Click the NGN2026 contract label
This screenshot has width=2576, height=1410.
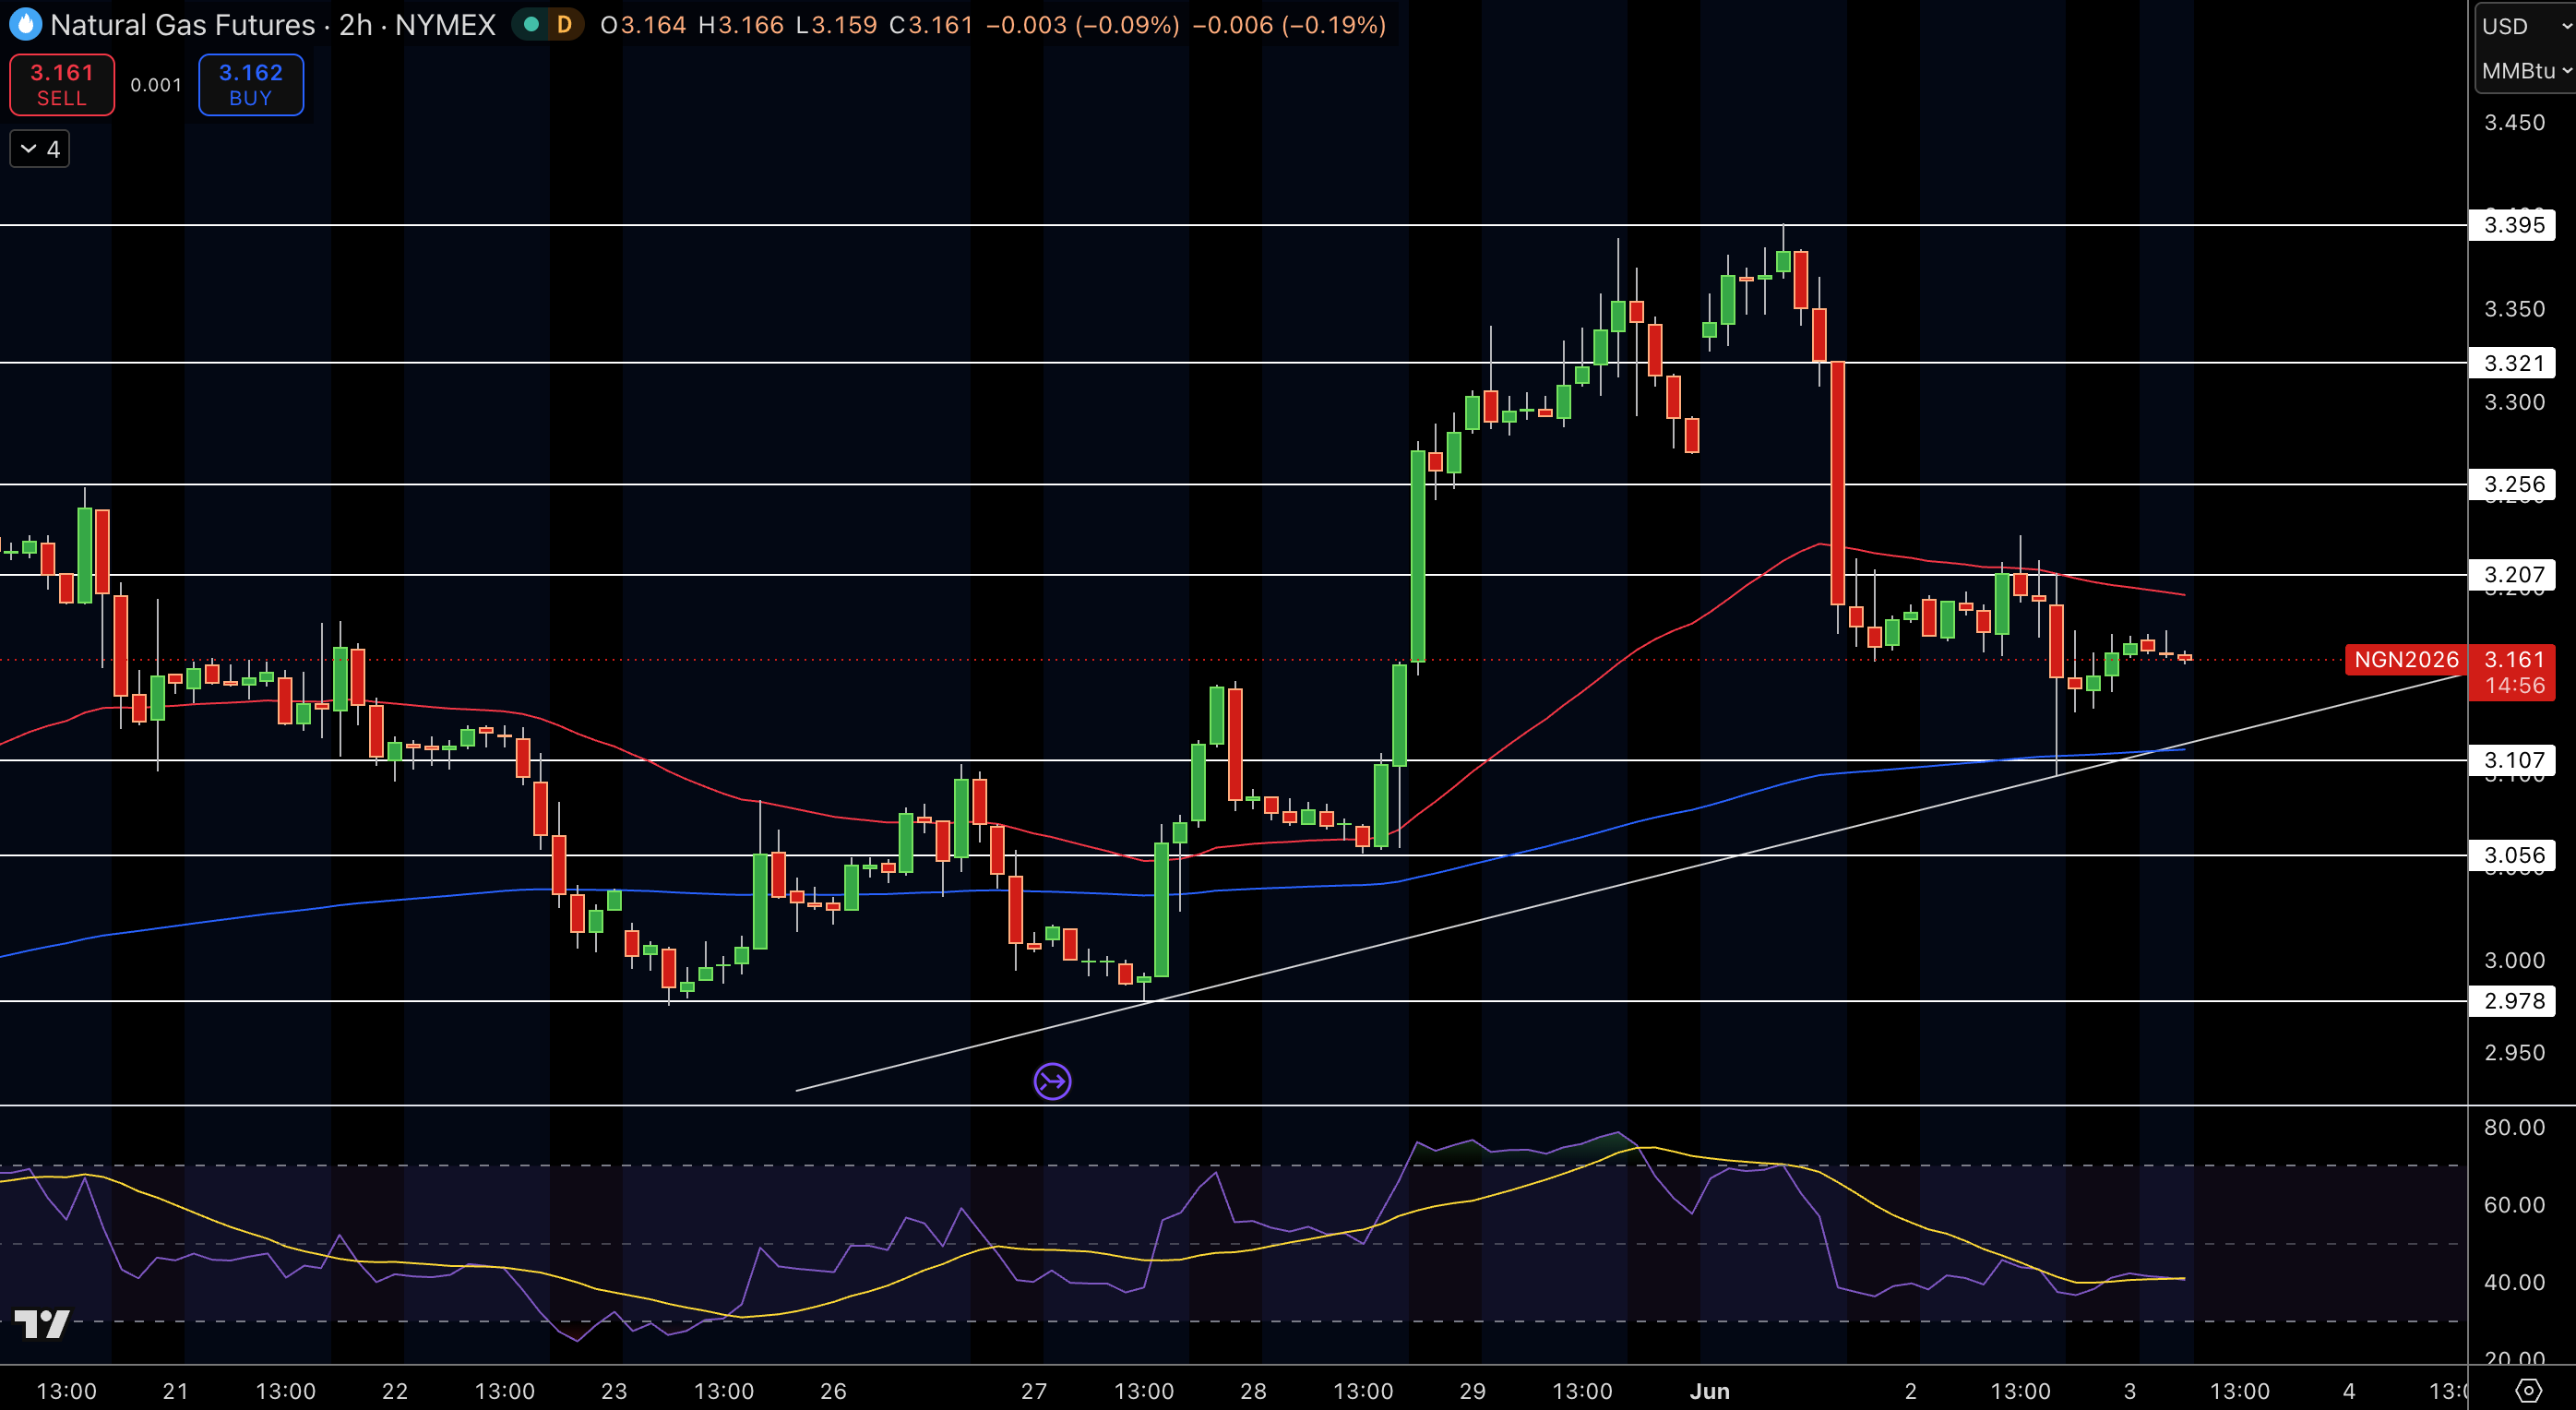[2406, 660]
